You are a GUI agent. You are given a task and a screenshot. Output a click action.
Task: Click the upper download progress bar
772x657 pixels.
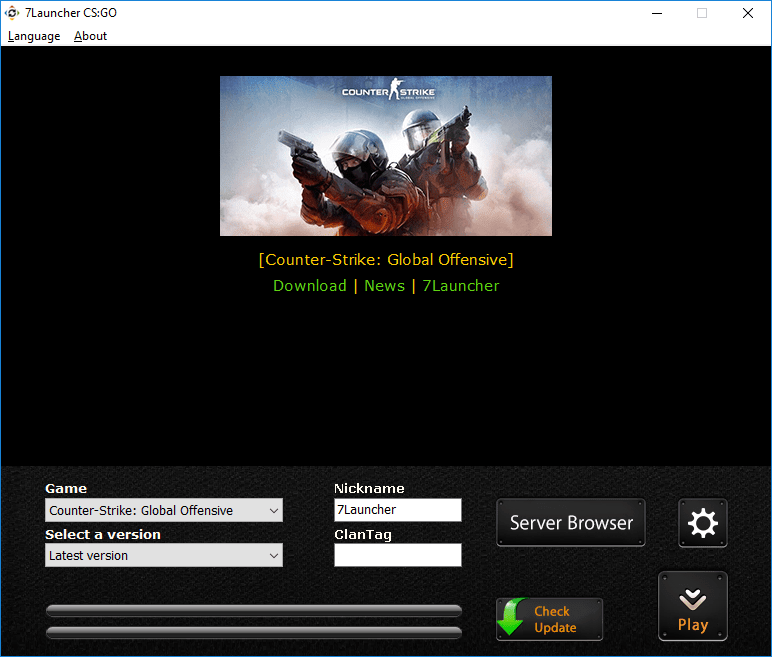point(254,611)
